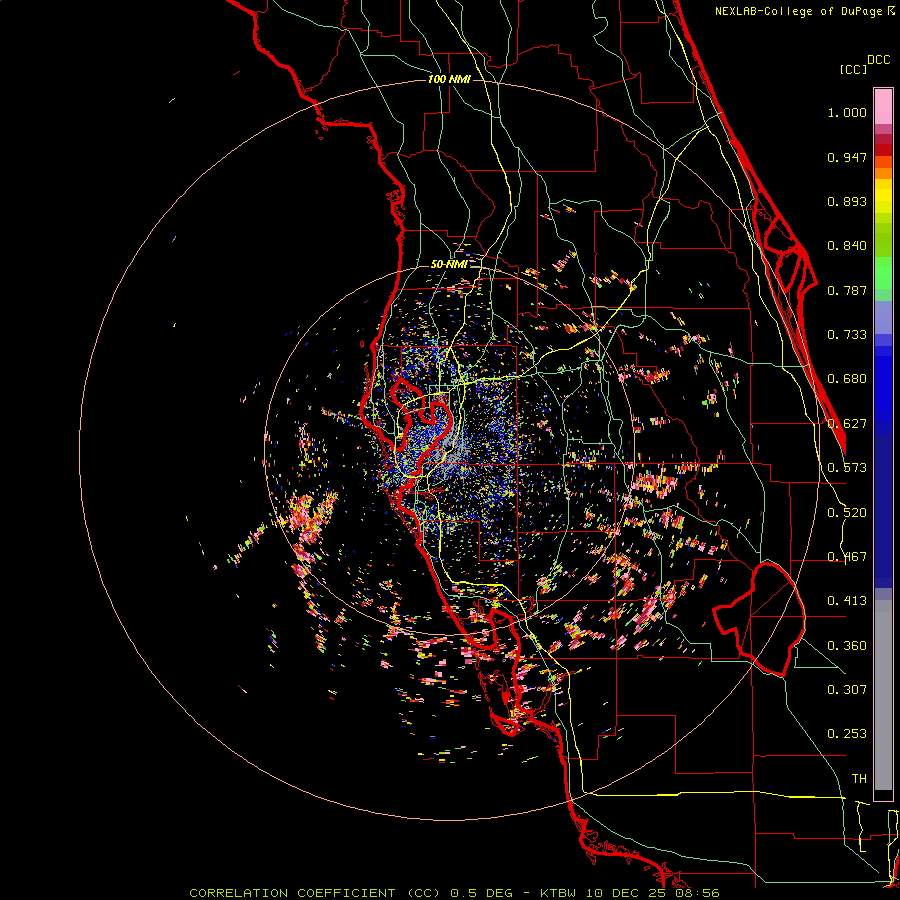
Task: Pick the red segment of the color bar
Action: coord(883,150)
